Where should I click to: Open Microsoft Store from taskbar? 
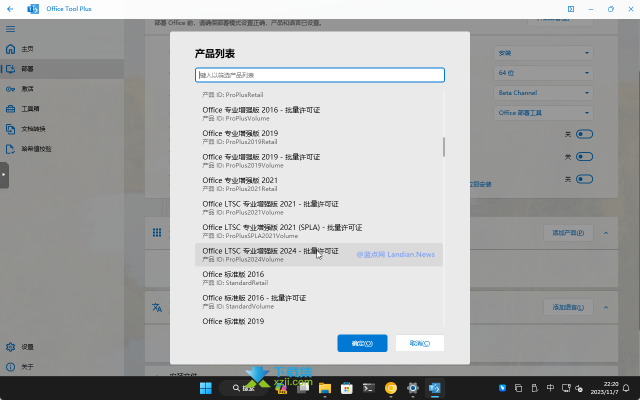pos(347,388)
